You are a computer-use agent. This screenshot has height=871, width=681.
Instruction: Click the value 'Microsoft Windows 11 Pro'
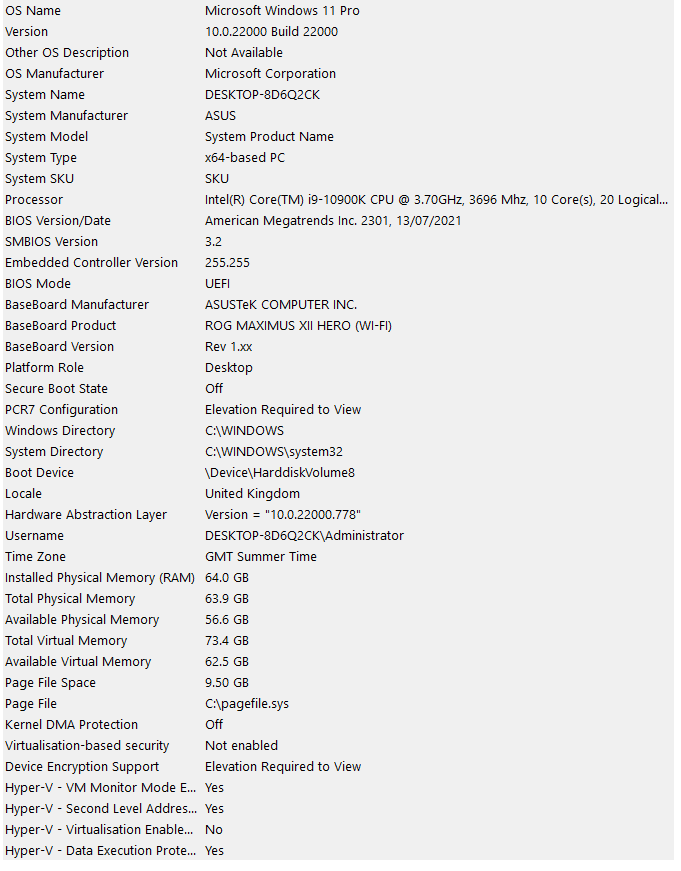click(x=282, y=11)
